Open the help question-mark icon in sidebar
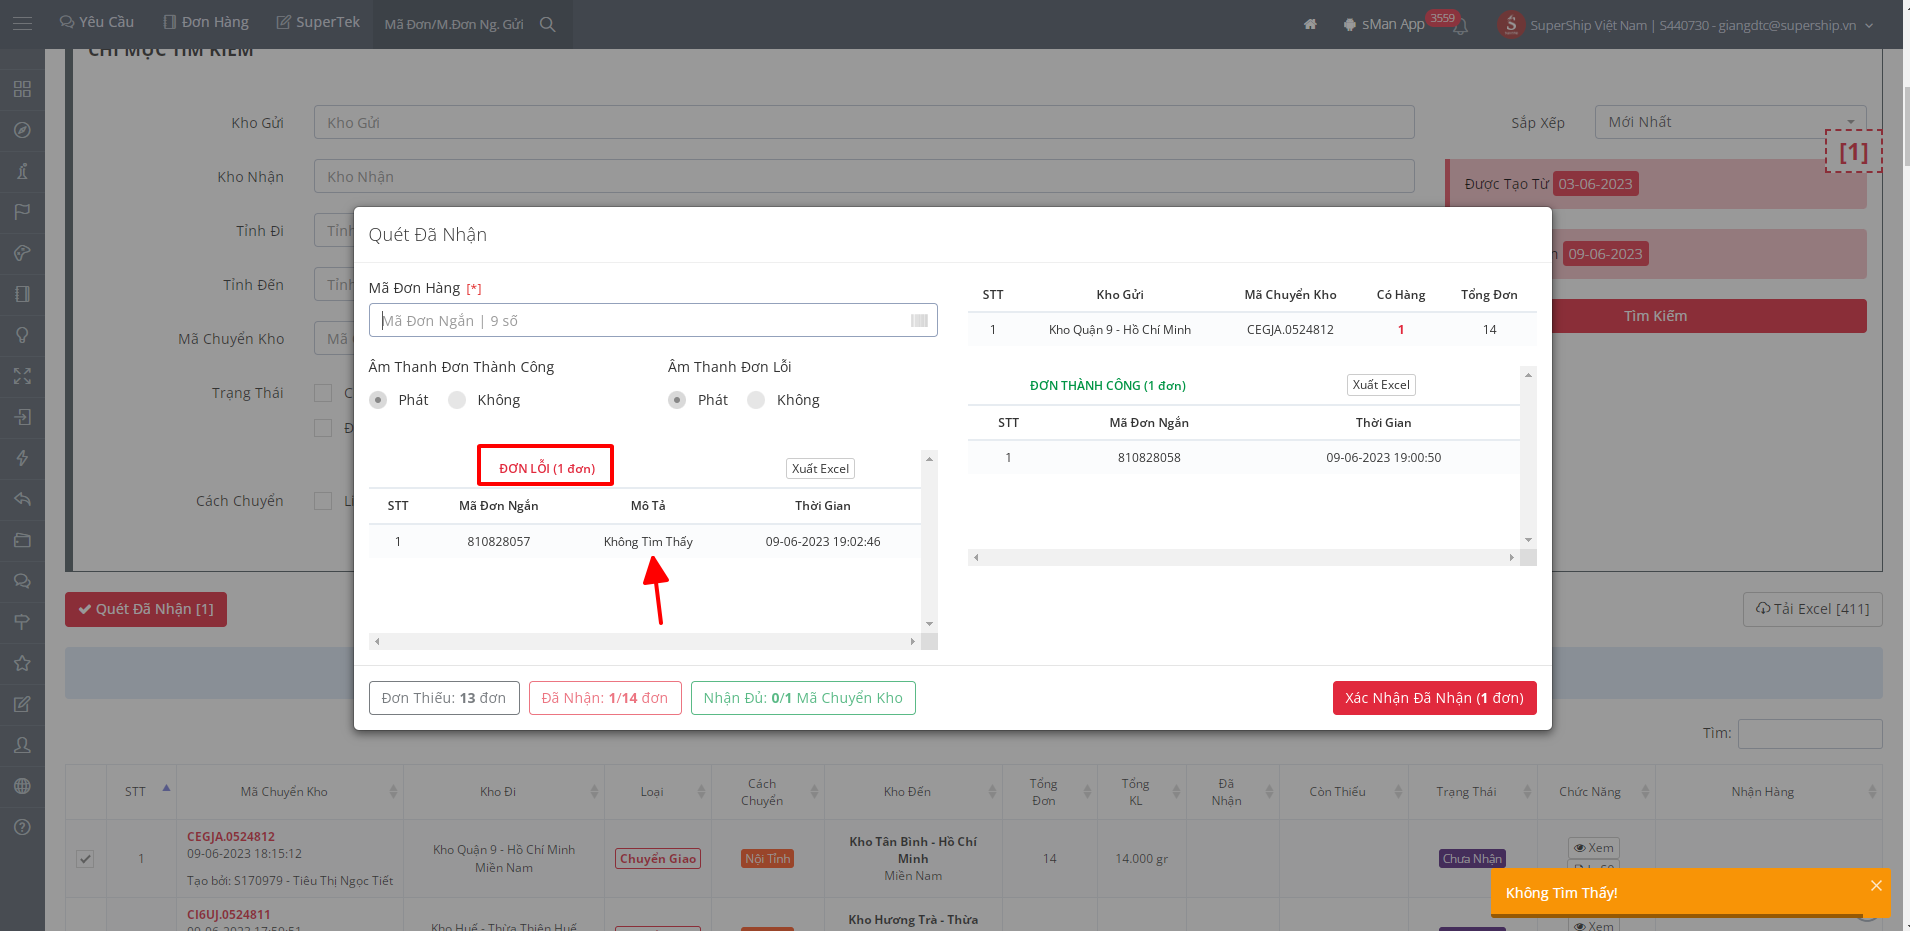Viewport: 1910px width, 931px height. [22, 827]
